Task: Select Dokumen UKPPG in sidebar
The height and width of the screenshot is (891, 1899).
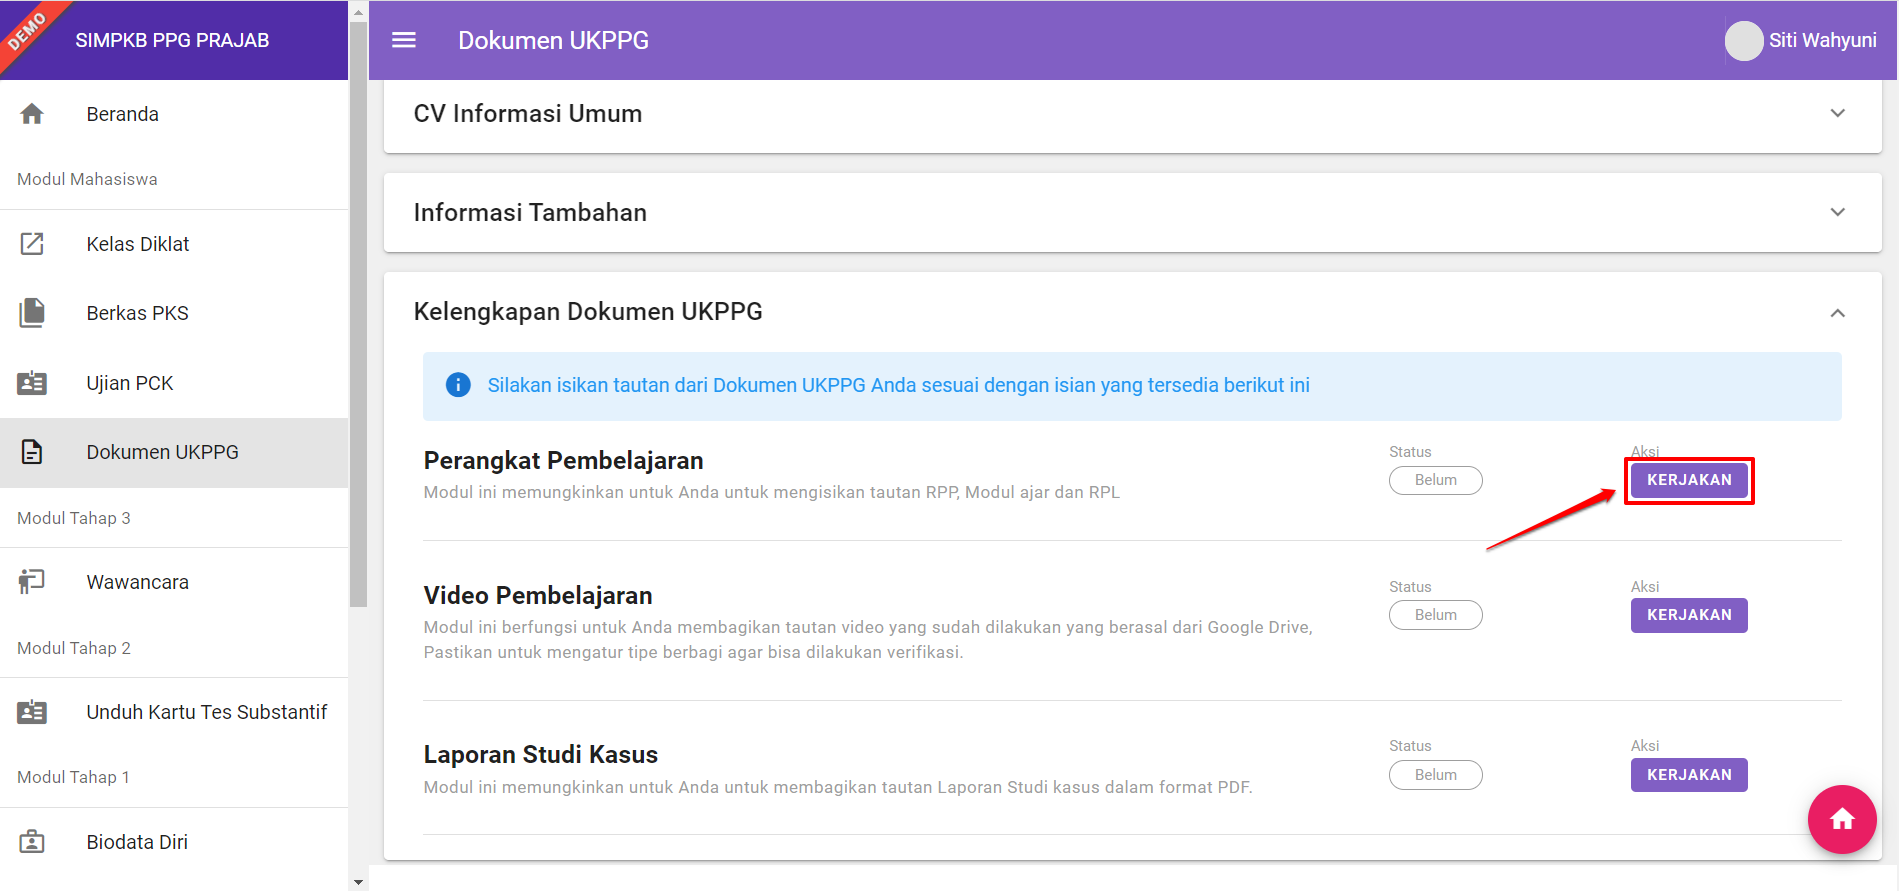Action: click(162, 452)
